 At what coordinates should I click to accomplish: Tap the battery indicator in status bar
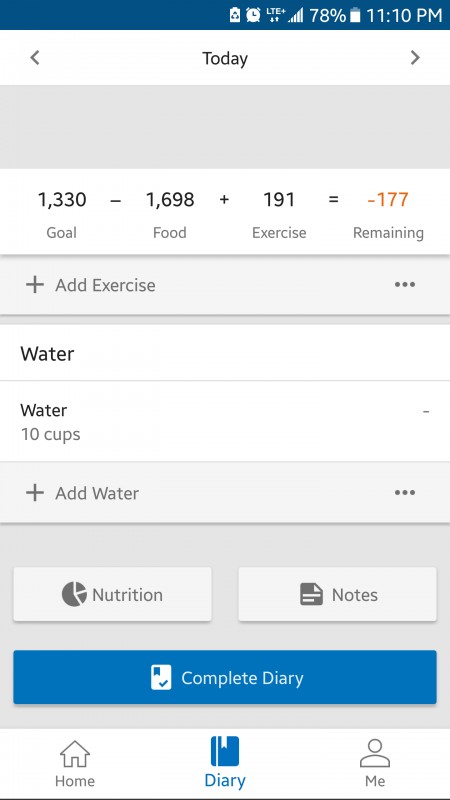coord(355,15)
